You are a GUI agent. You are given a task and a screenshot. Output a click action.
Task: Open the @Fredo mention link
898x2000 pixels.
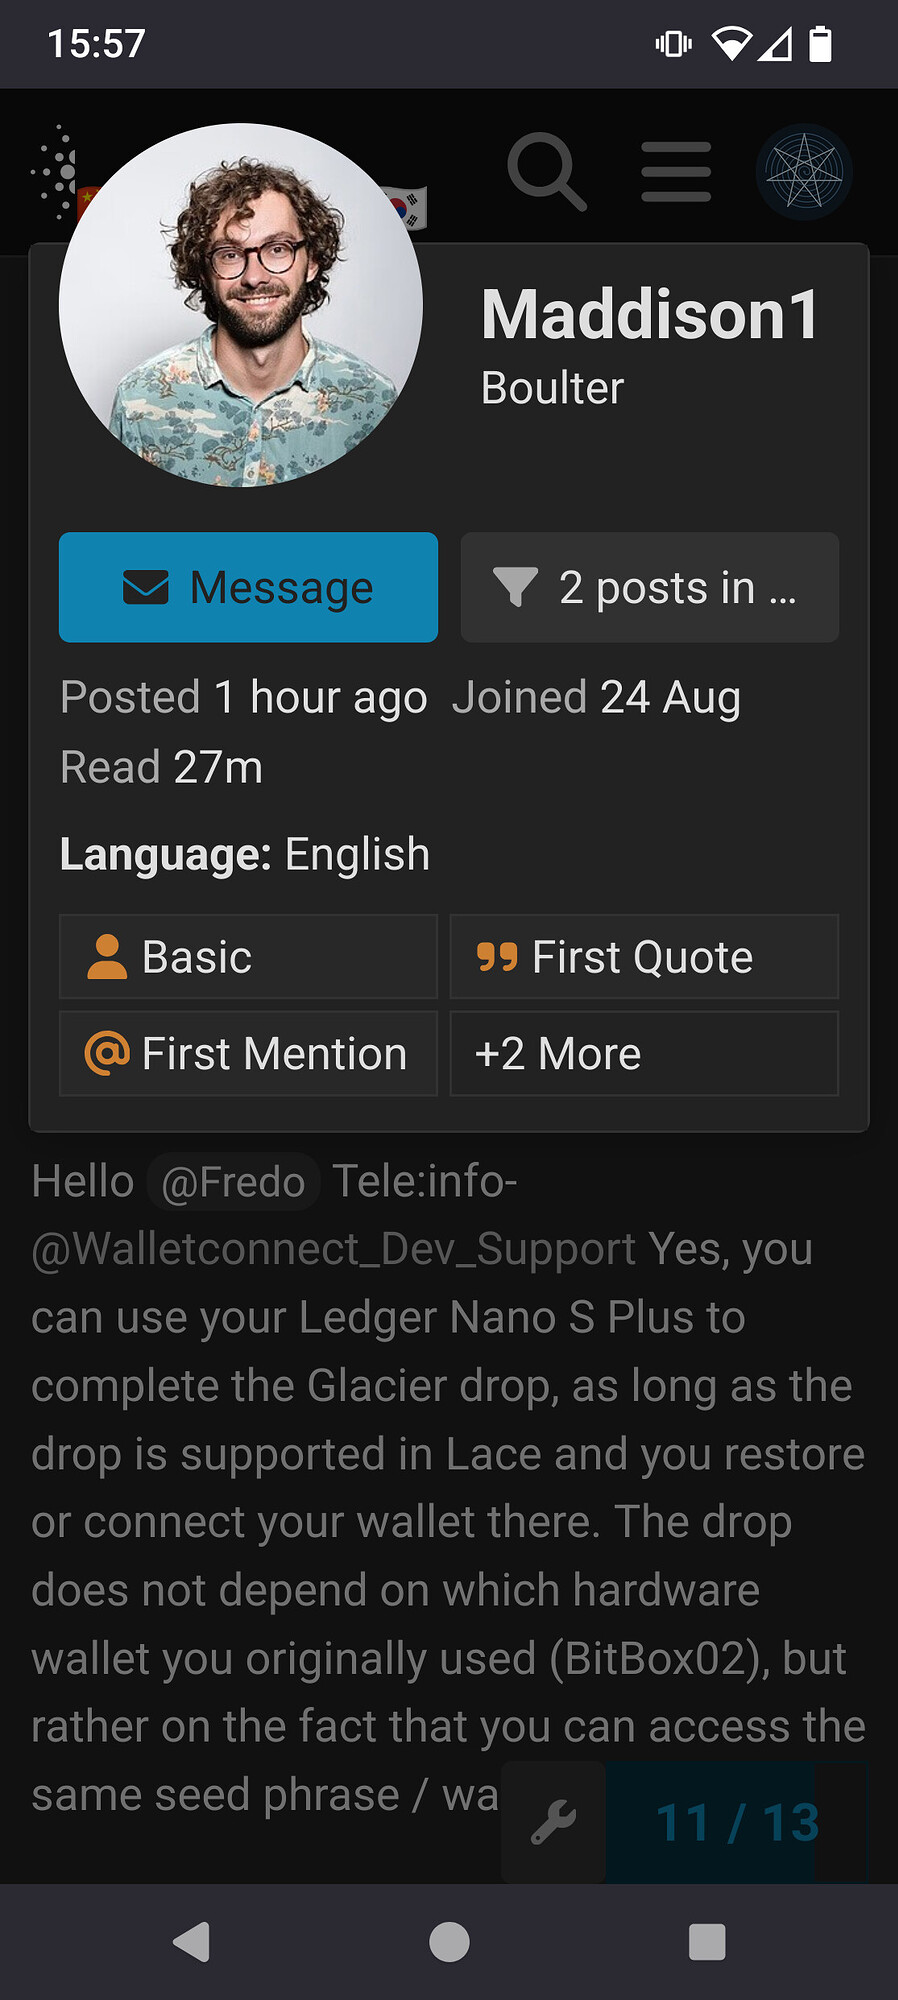[233, 1181]
